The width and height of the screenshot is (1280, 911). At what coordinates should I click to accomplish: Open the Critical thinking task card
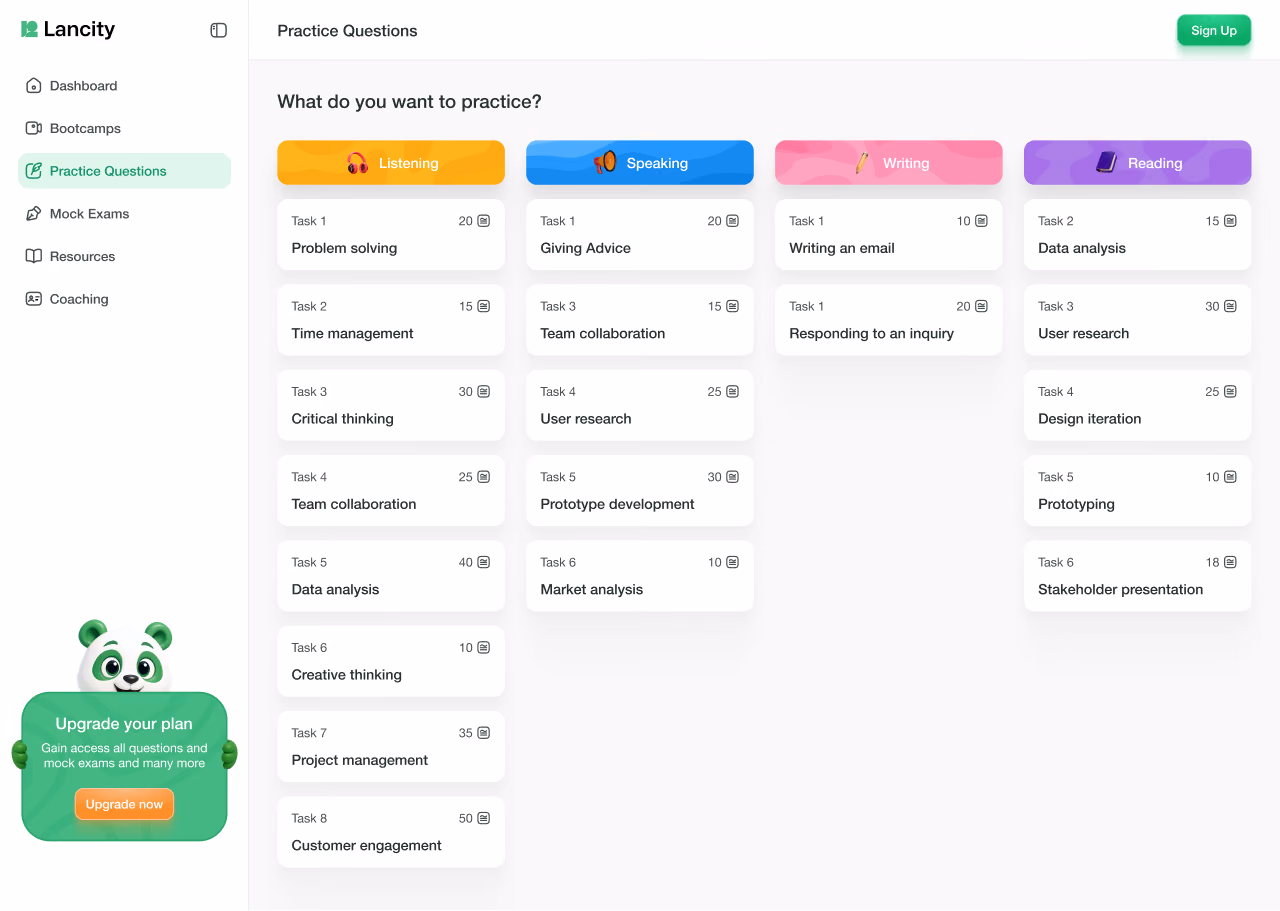coord(391,406)
